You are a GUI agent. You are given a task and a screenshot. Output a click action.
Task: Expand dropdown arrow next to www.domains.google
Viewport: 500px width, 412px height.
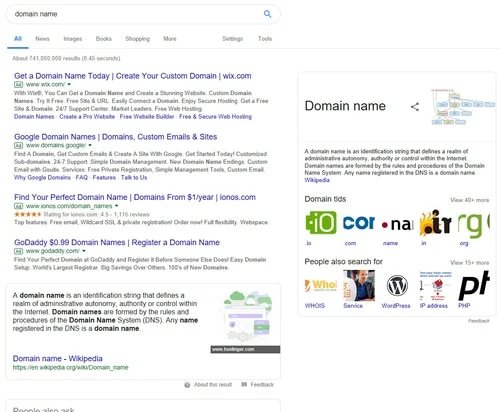point(90,145)
